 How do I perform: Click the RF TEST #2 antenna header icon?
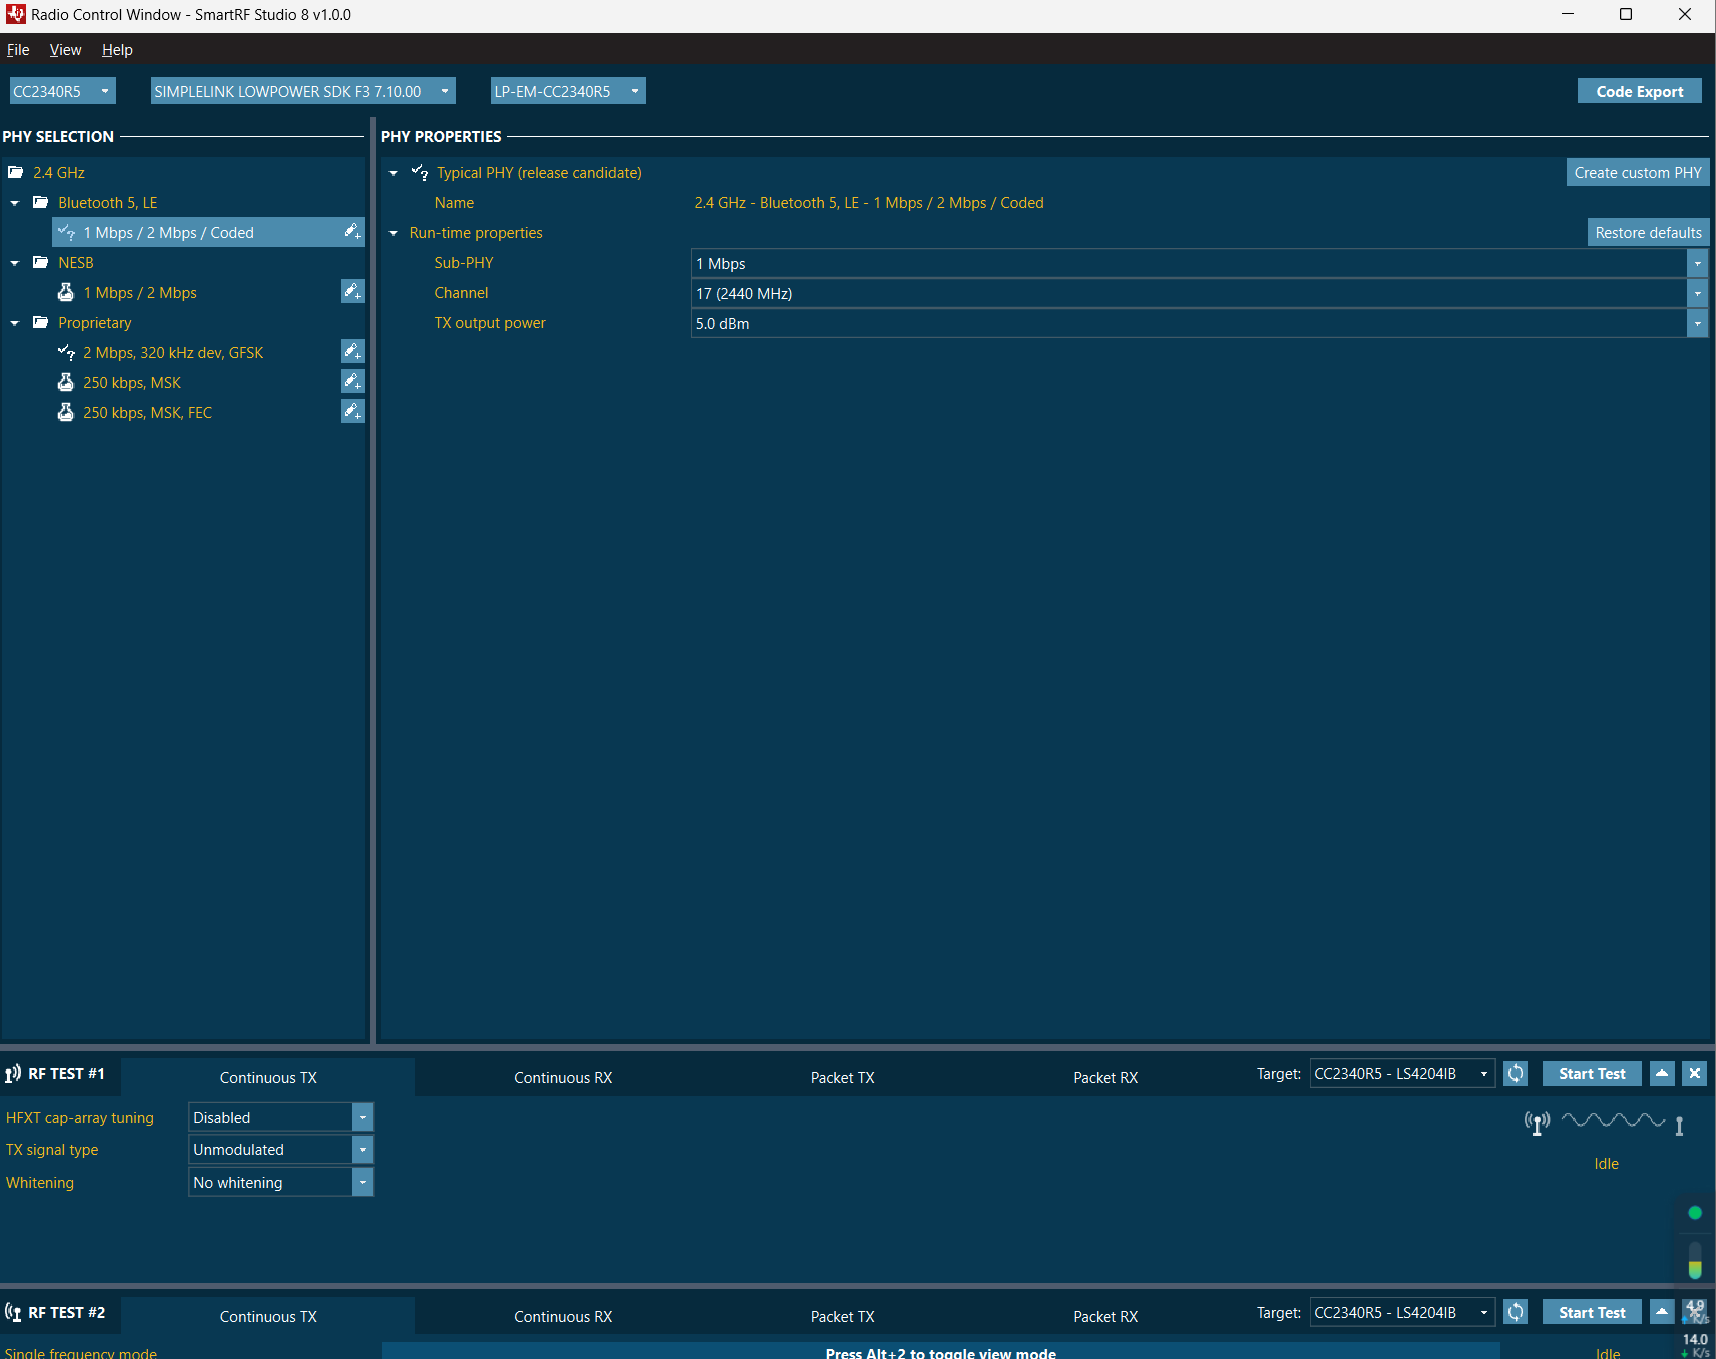point(13,1313)
